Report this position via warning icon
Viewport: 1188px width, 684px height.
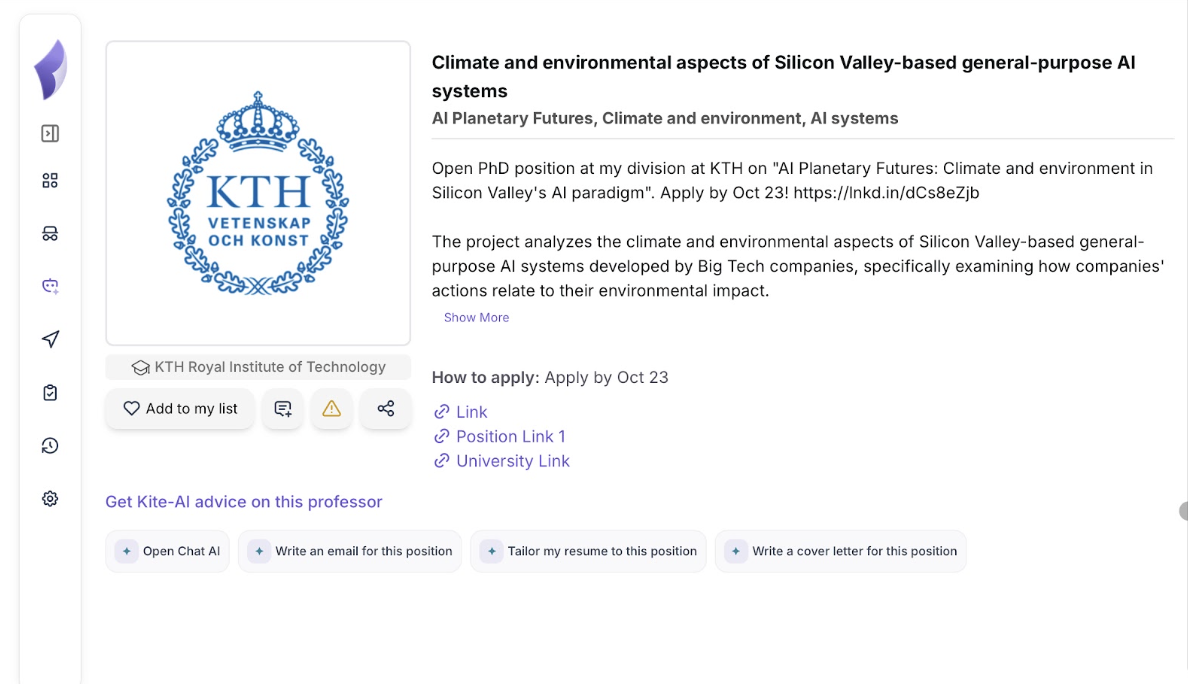click(332, 409)
